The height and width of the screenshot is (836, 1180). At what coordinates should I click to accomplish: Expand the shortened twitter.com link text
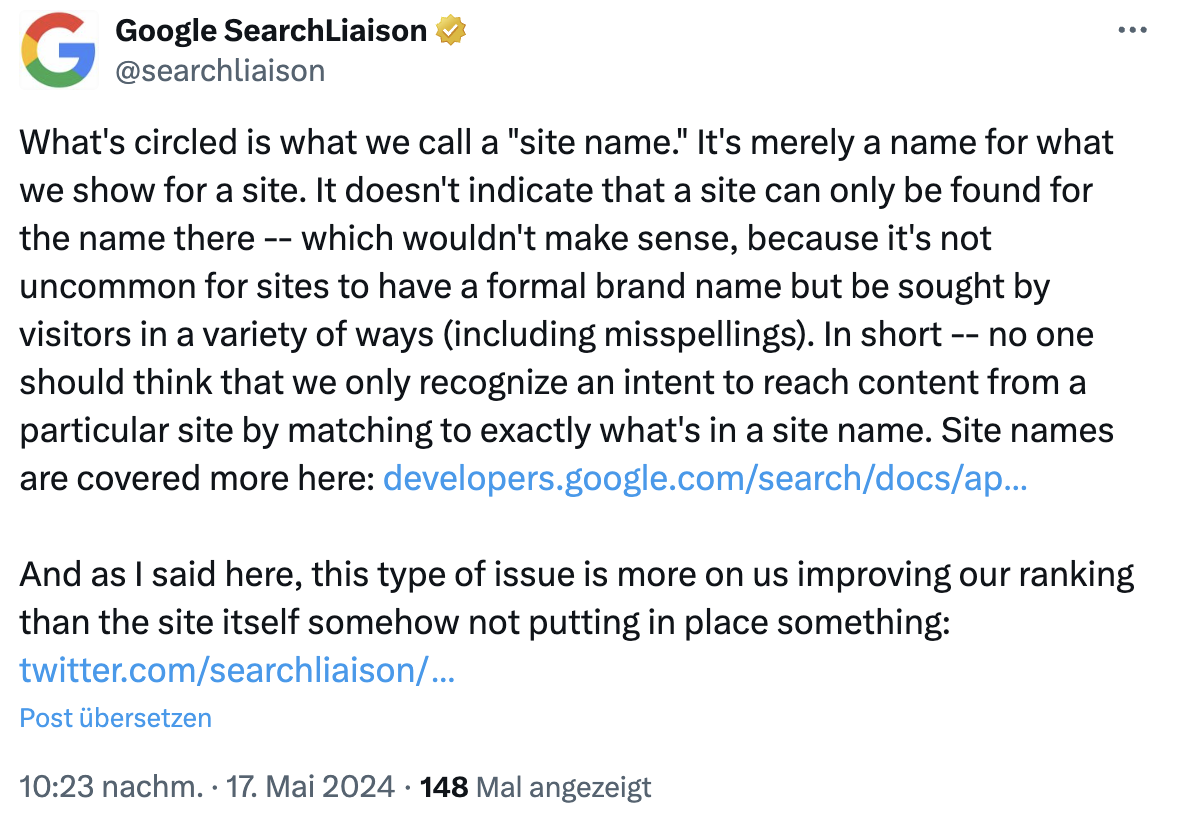click(x=235, y=671)
